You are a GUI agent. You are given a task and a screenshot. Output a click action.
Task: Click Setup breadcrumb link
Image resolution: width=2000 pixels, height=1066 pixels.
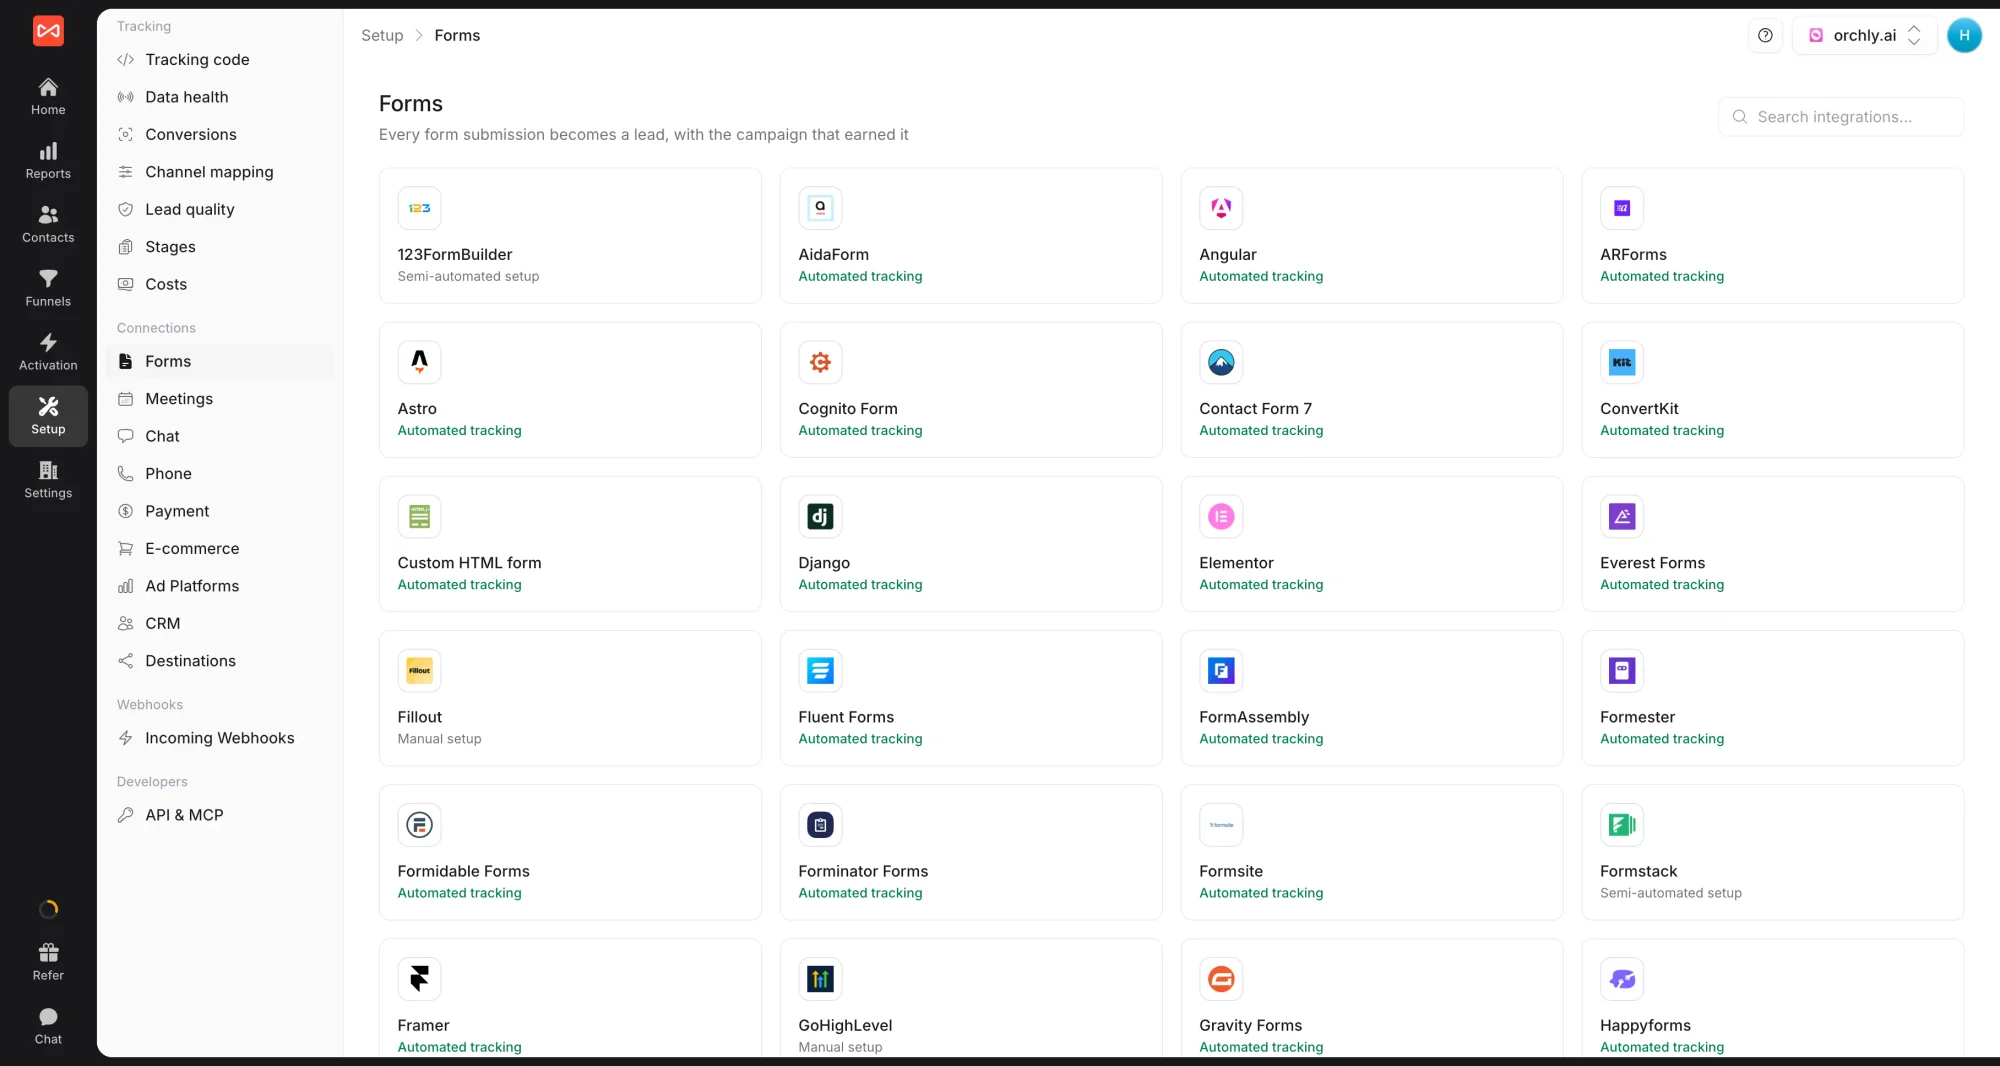click(382, 35)
